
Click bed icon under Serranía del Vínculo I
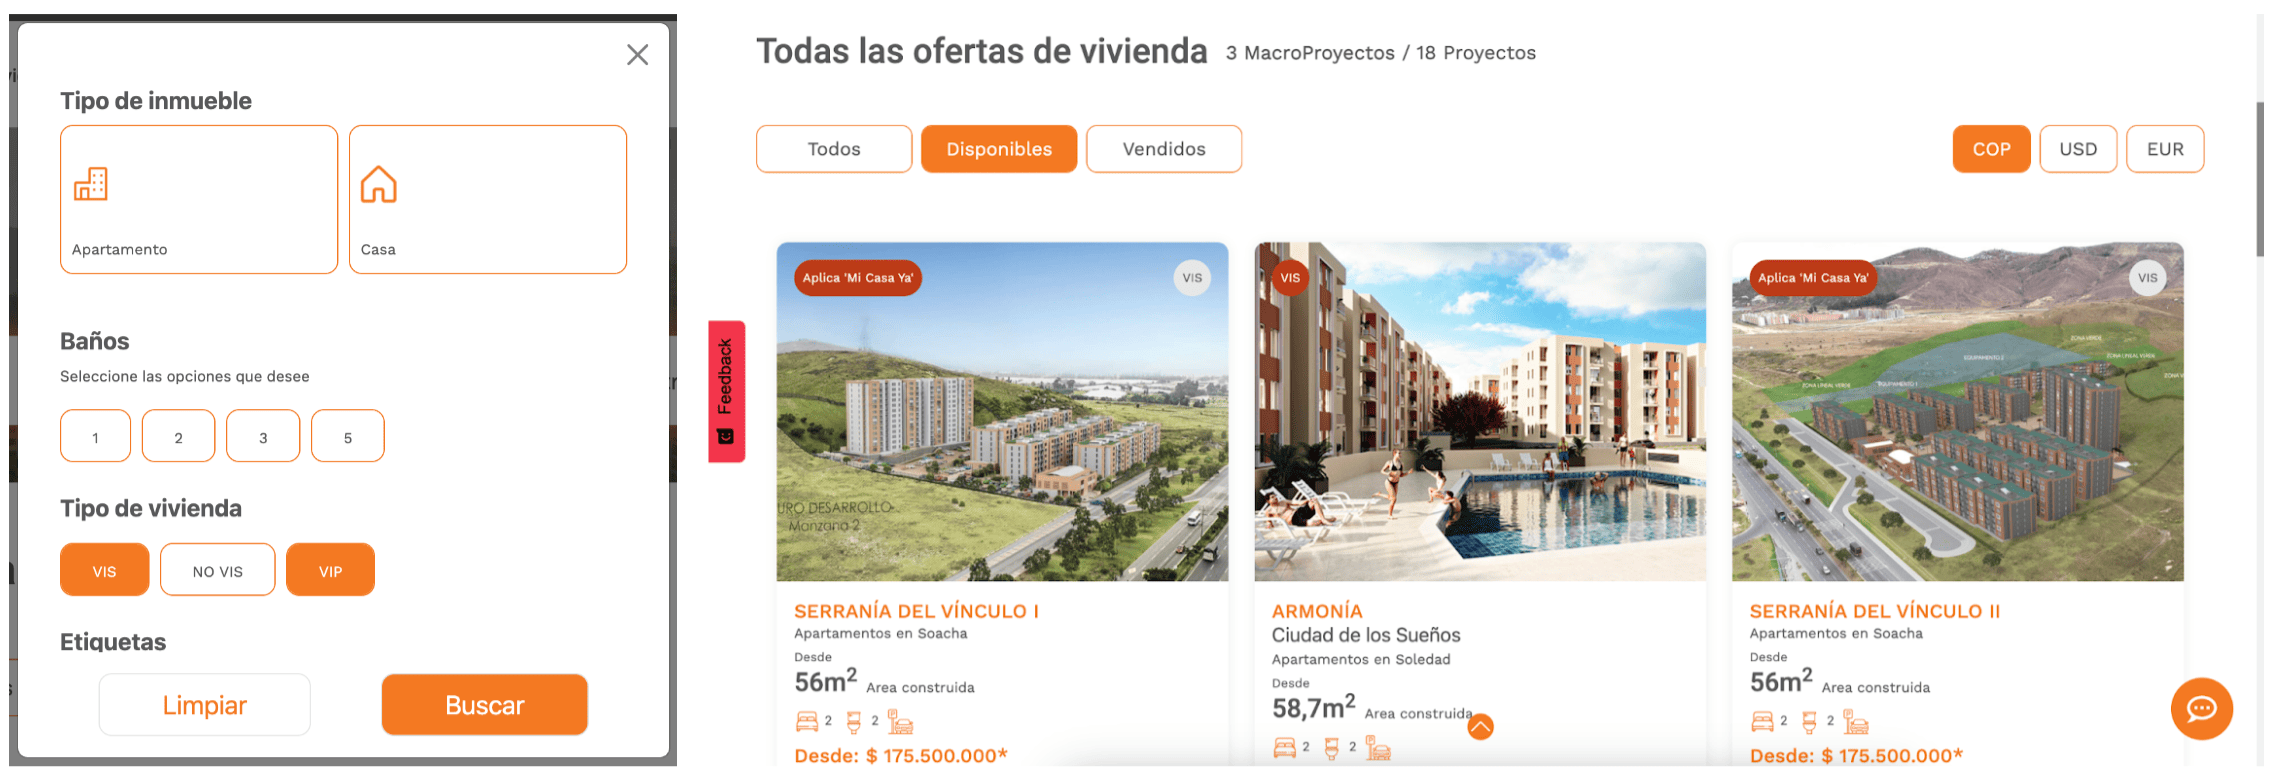pos(807,721)
